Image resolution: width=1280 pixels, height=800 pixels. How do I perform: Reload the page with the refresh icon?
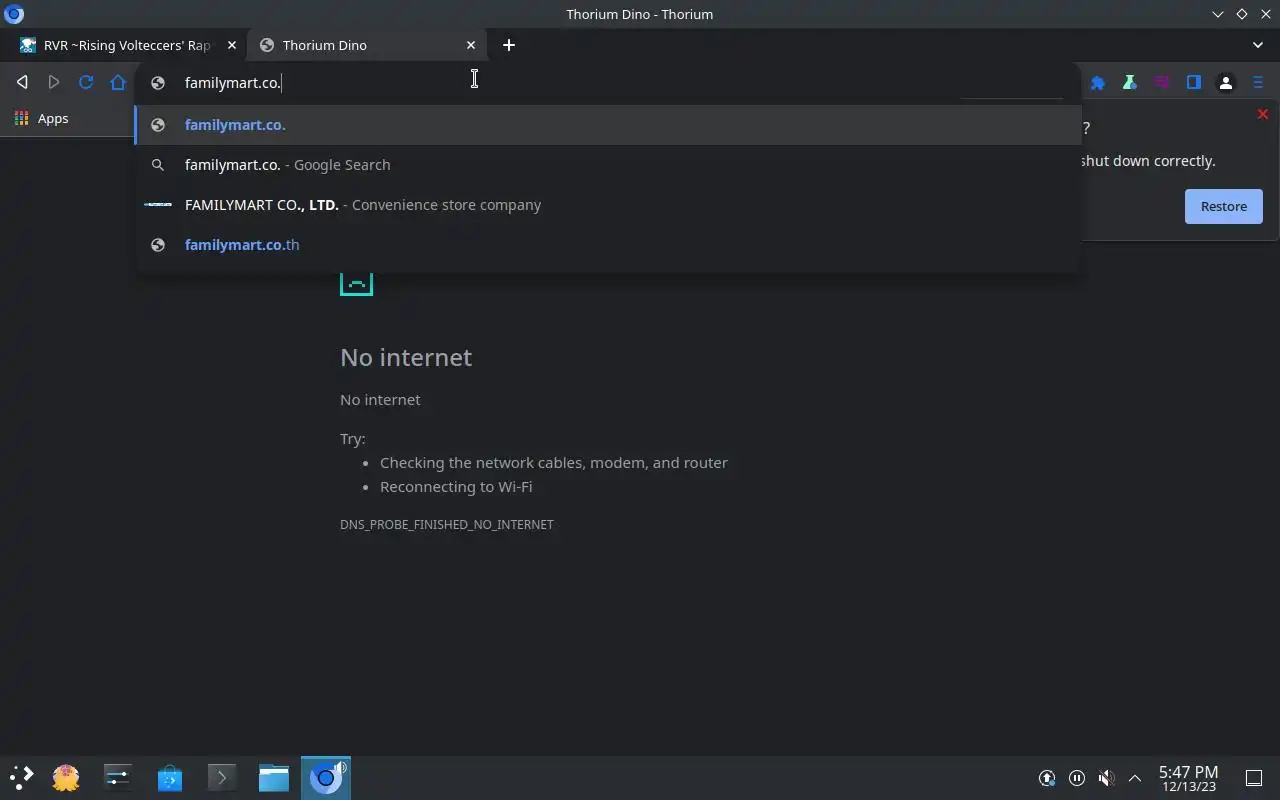click(x=86, y=83)
